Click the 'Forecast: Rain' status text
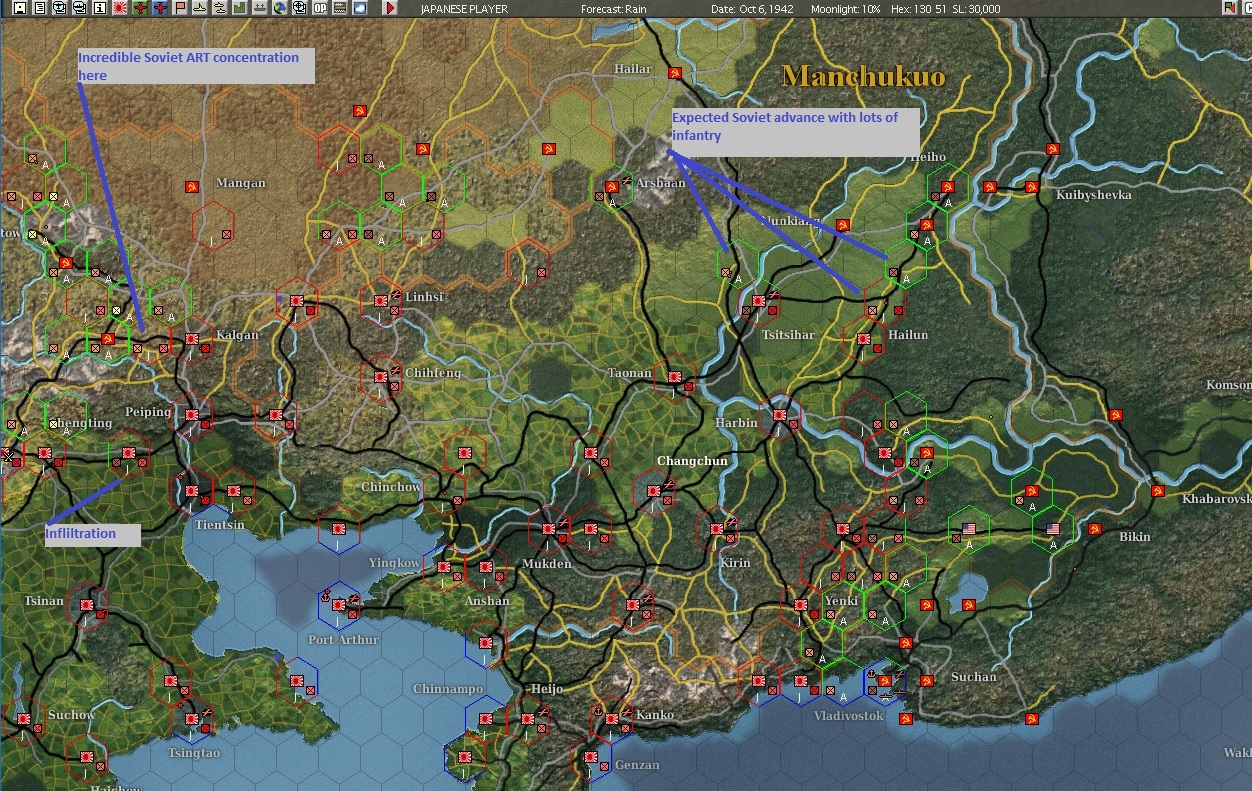 pos(615,9)
